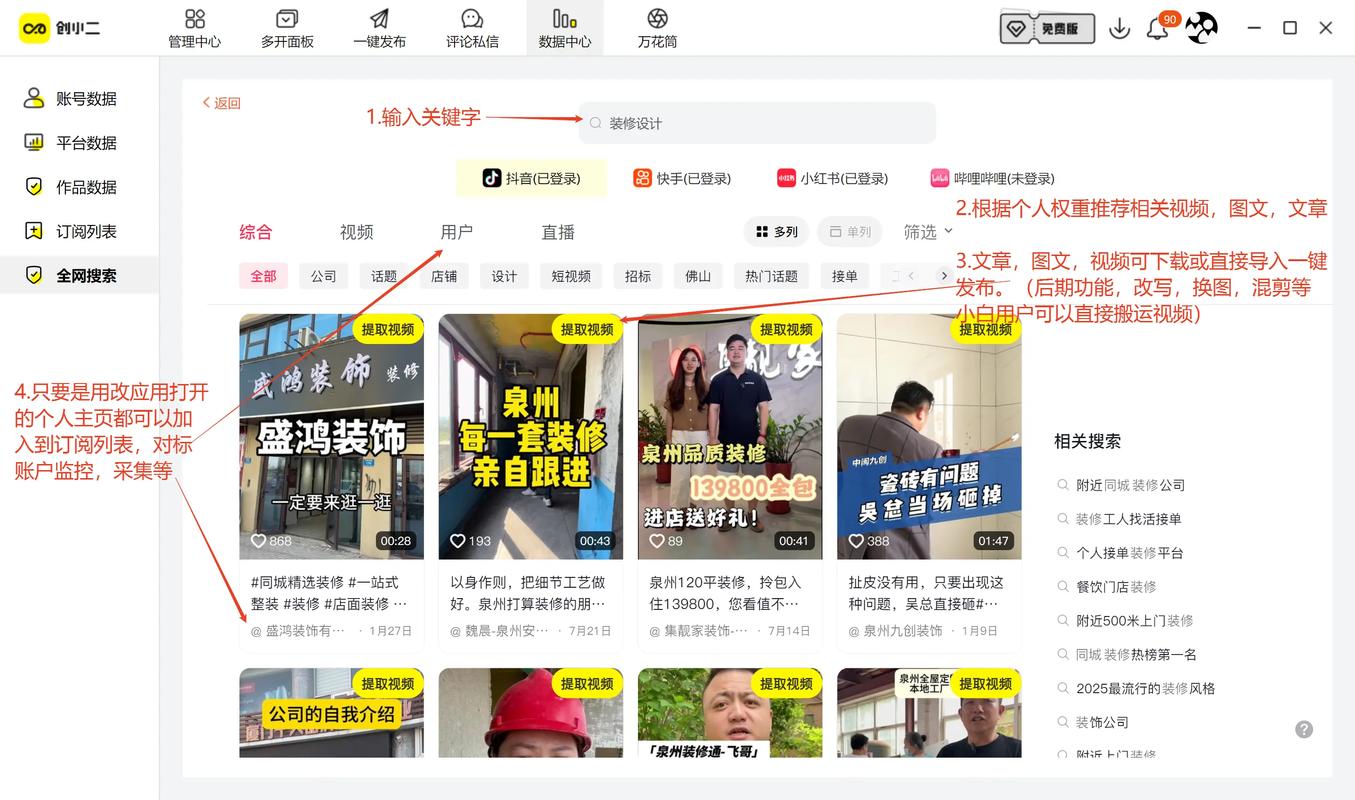
Task: Open 评论私信 messages
Action: [472, 28]
